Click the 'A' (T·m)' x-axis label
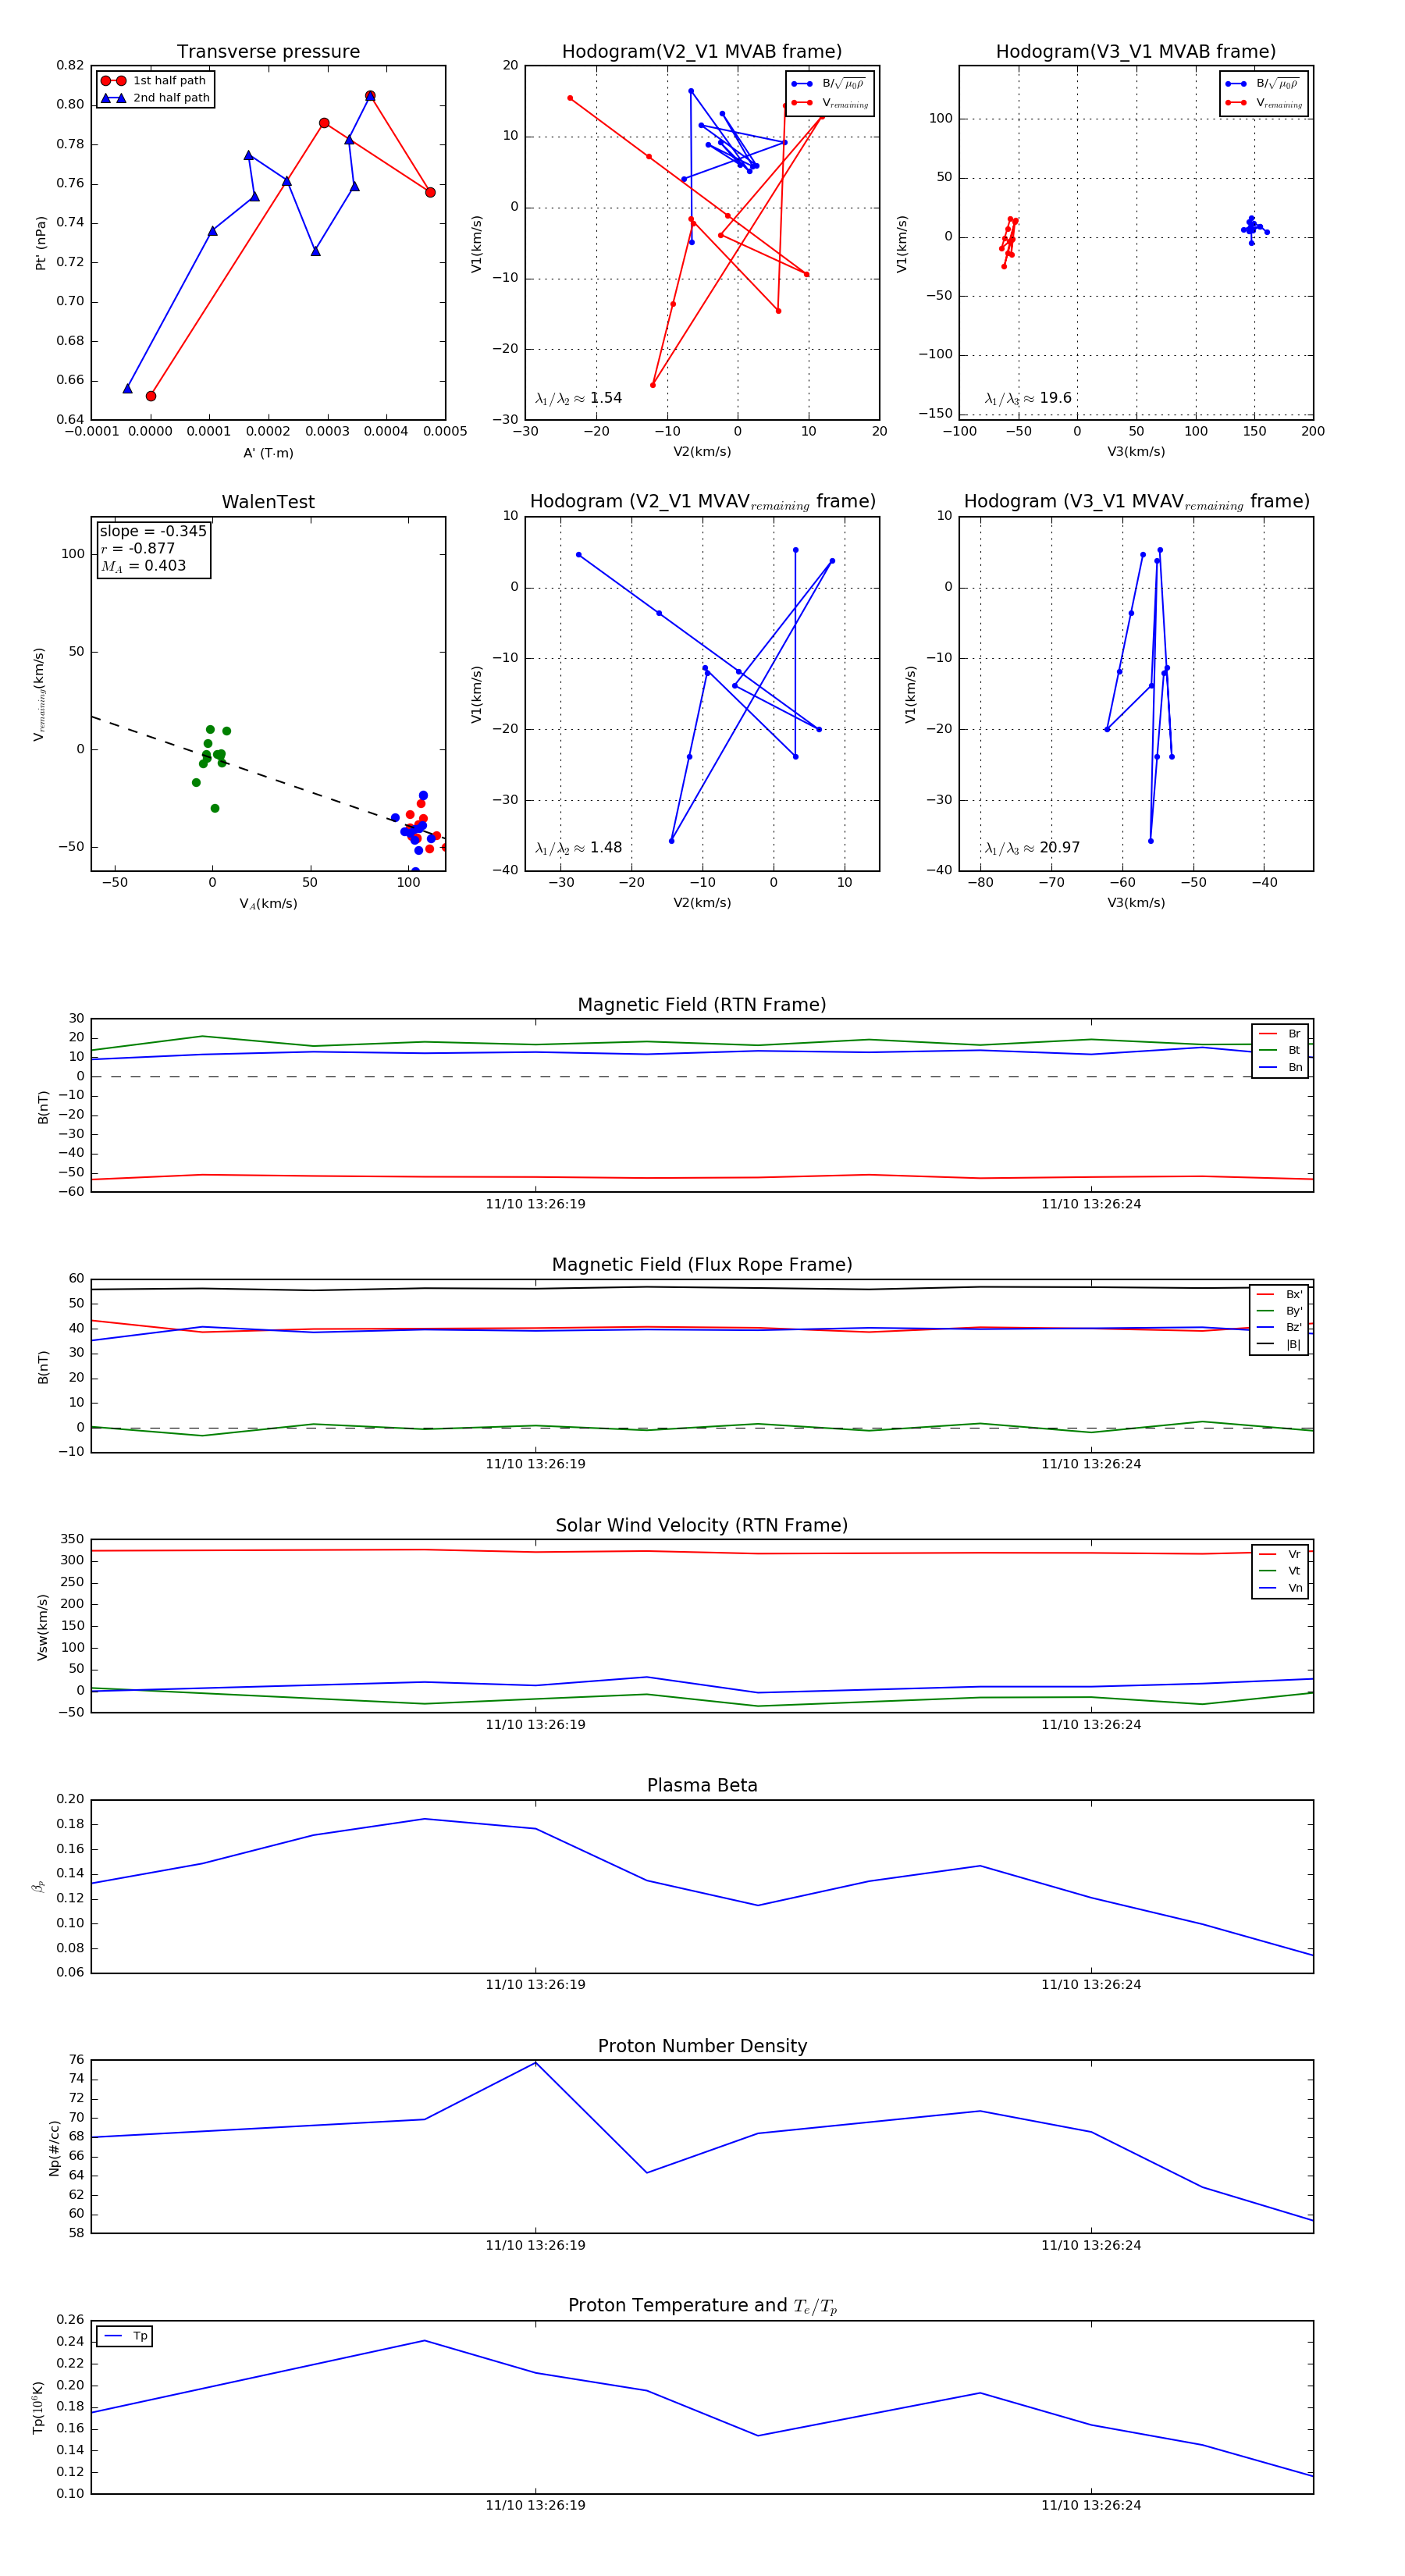Viewport: 1405px width, 2576px height. pyautogui.click(x=268, y=453)
